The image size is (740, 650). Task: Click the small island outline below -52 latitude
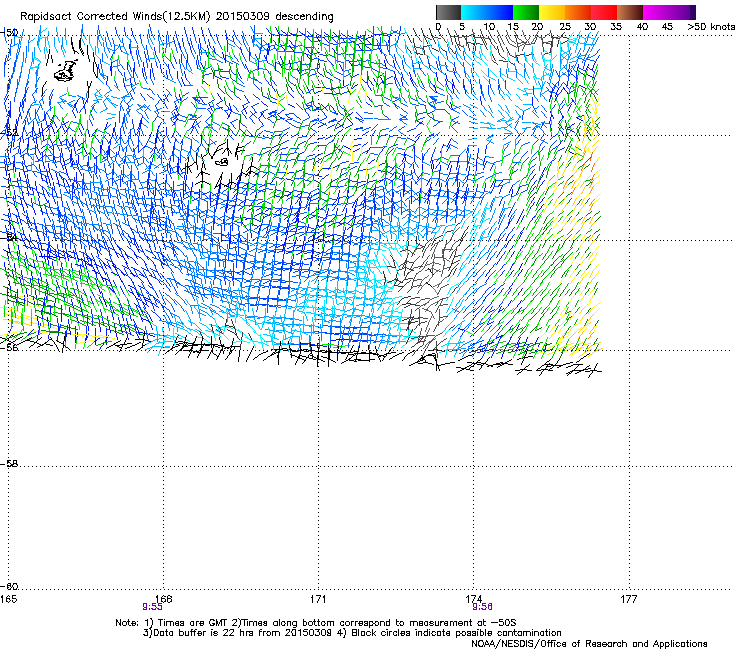(222, 162)
